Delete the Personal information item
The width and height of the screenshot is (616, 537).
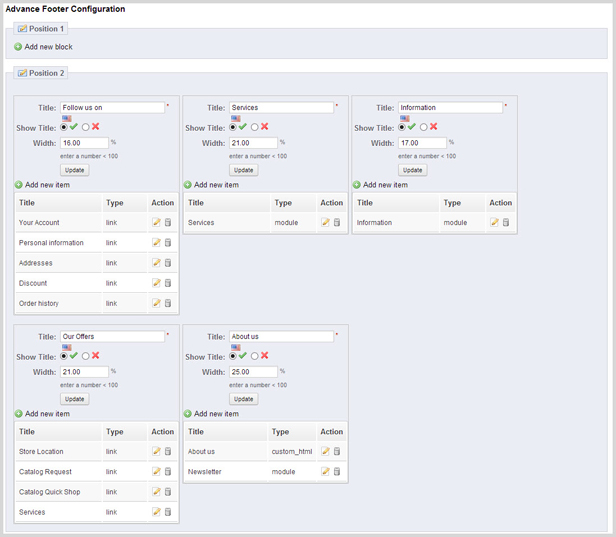click(168, 243)
